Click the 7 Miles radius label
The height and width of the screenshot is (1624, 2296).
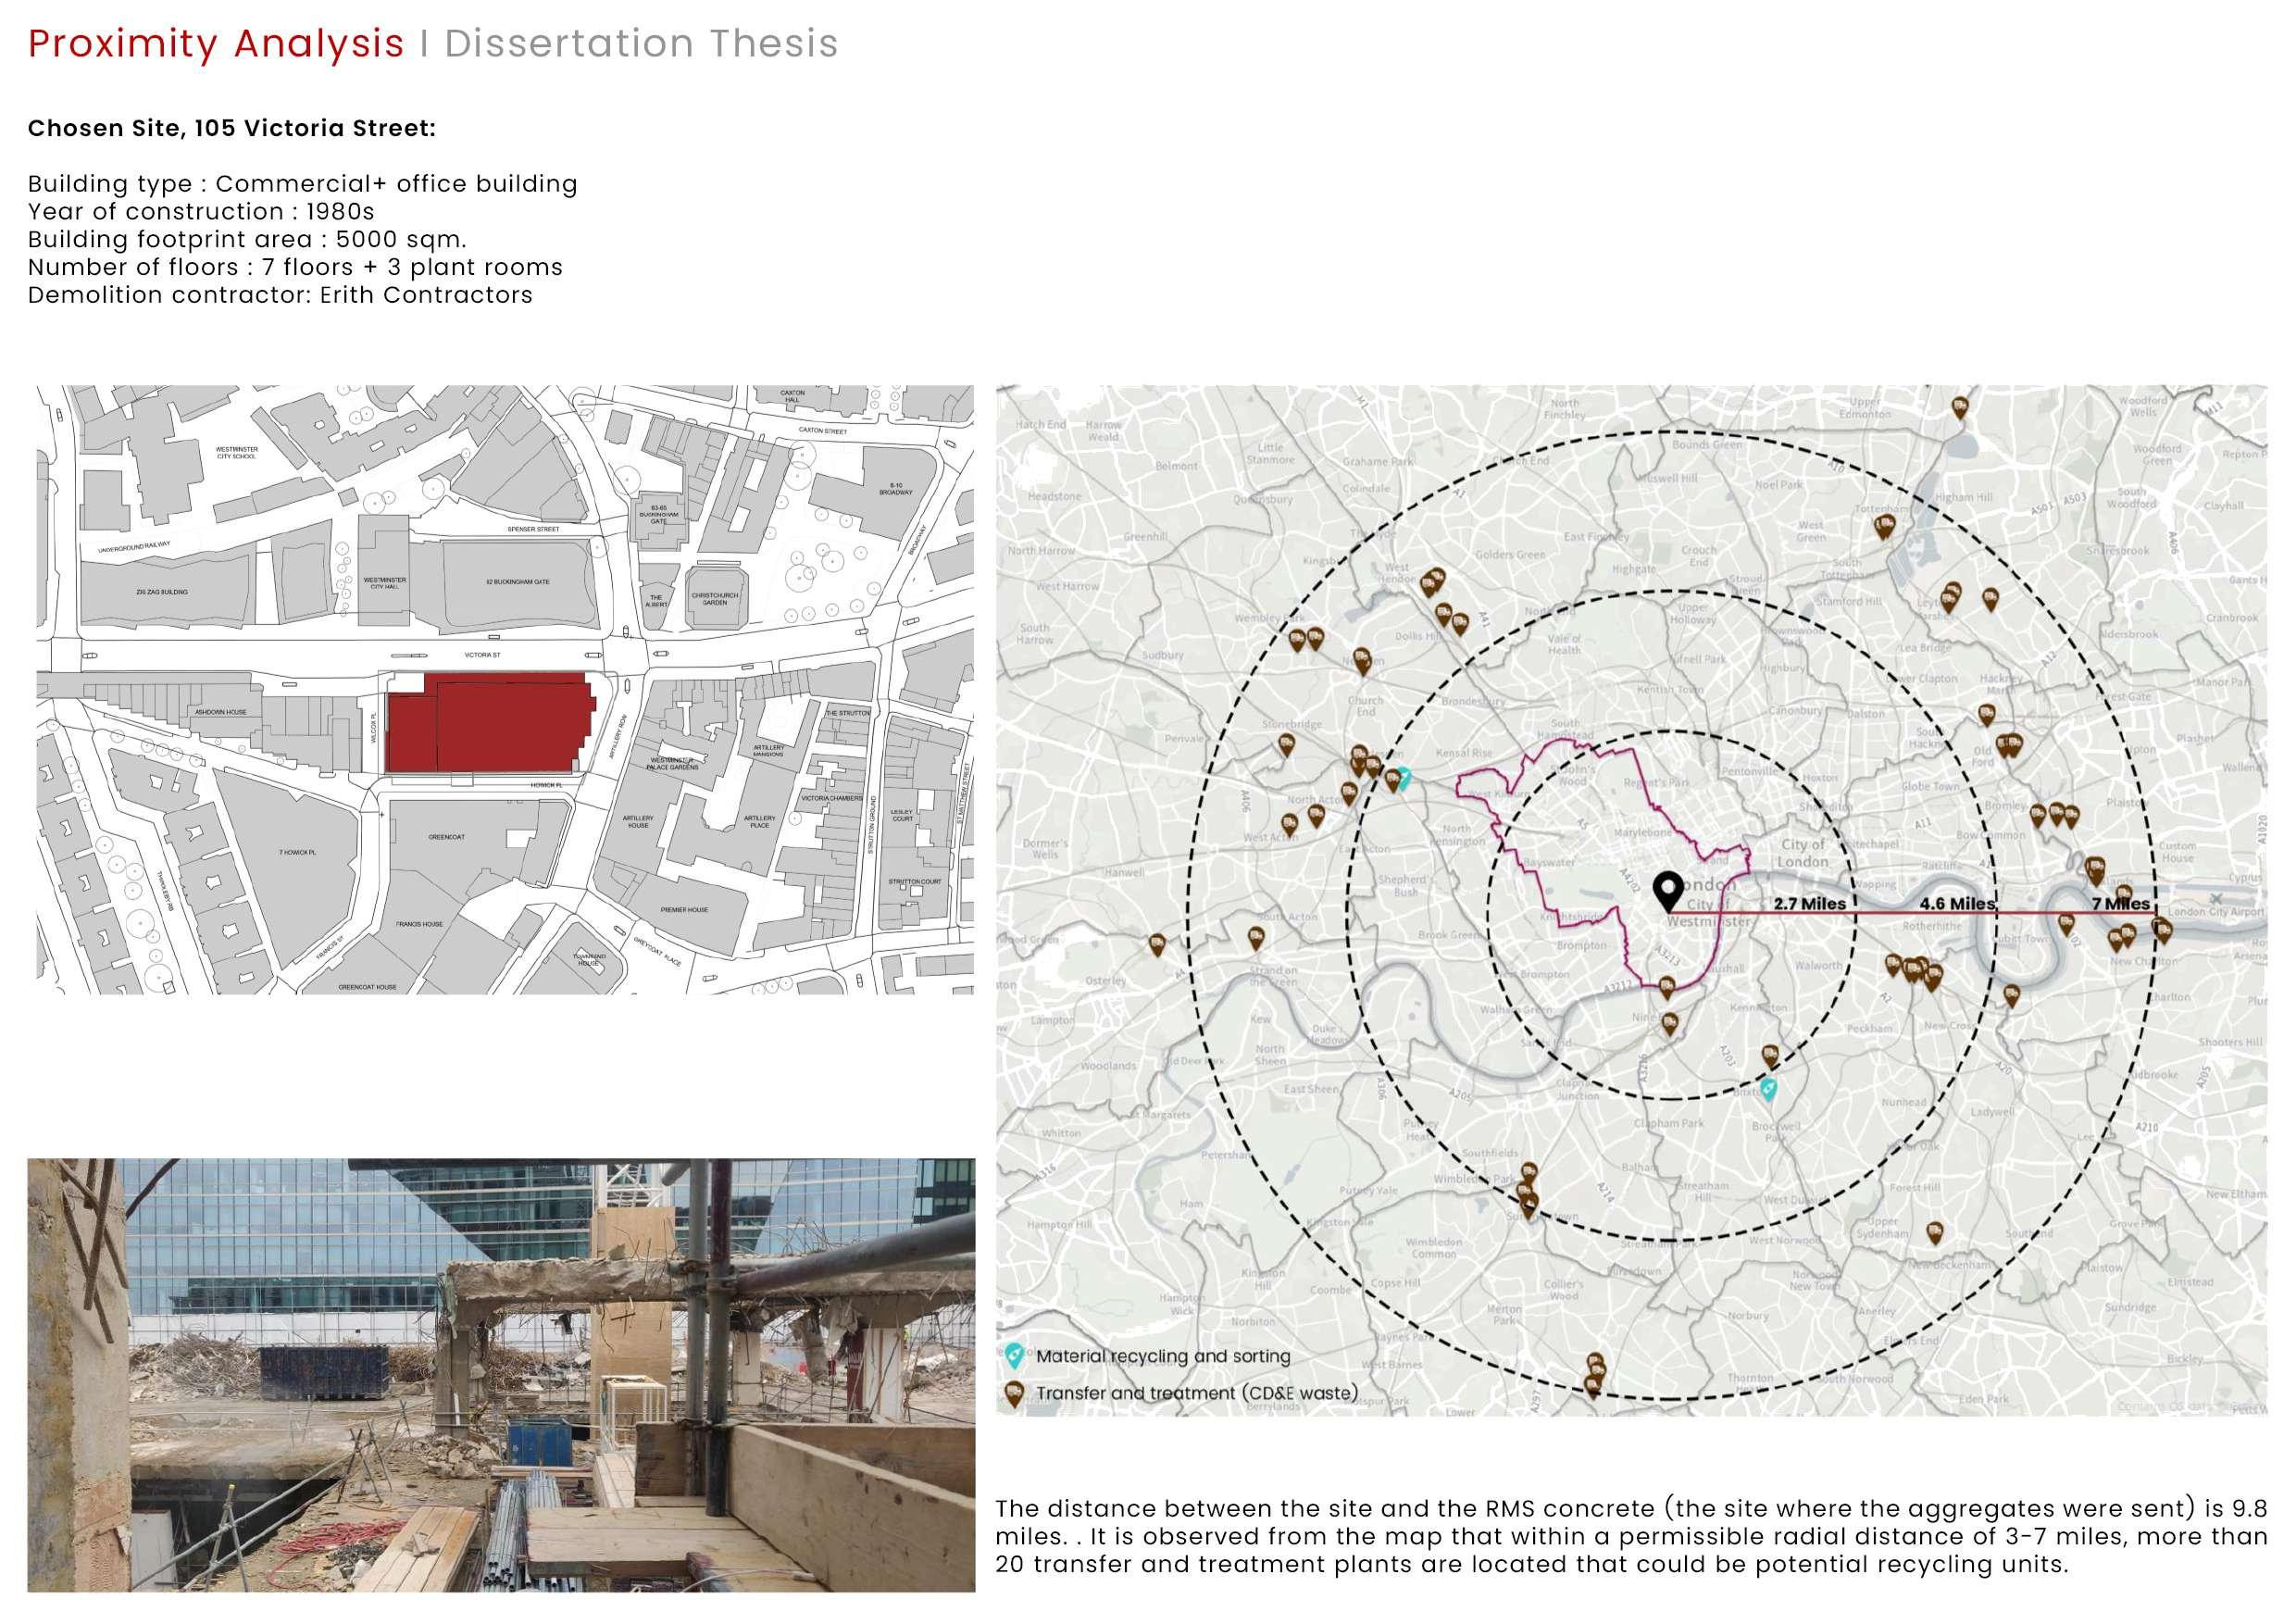[x=2120, y=903]
